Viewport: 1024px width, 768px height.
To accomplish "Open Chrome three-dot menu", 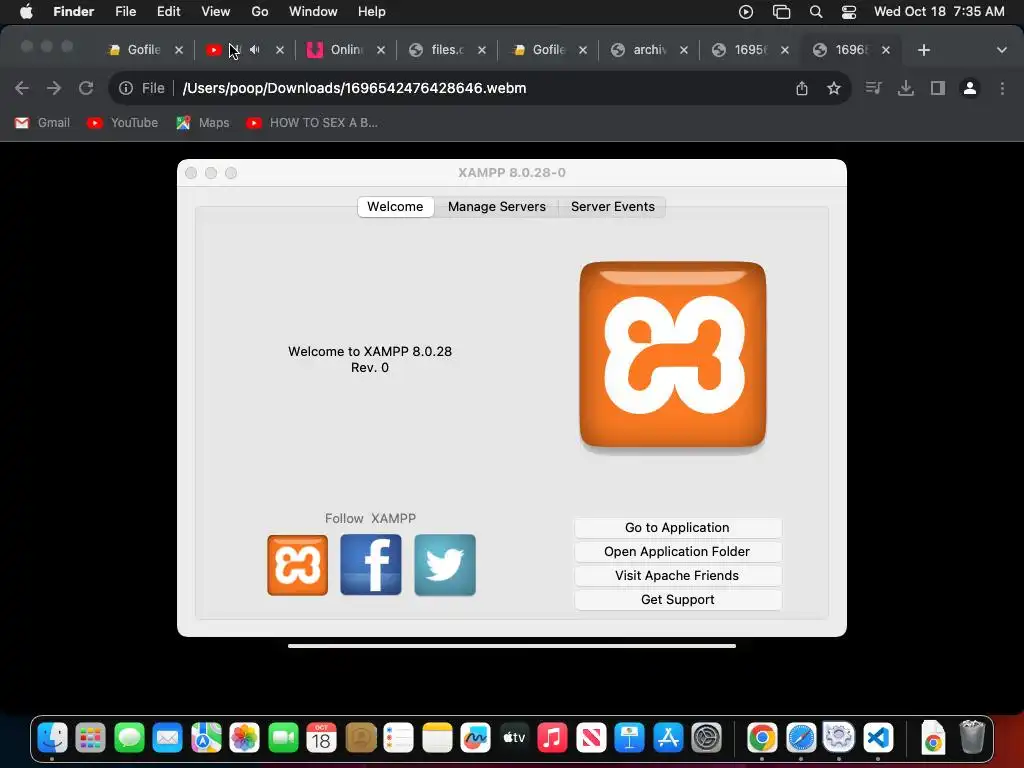I will point(1002,88).
